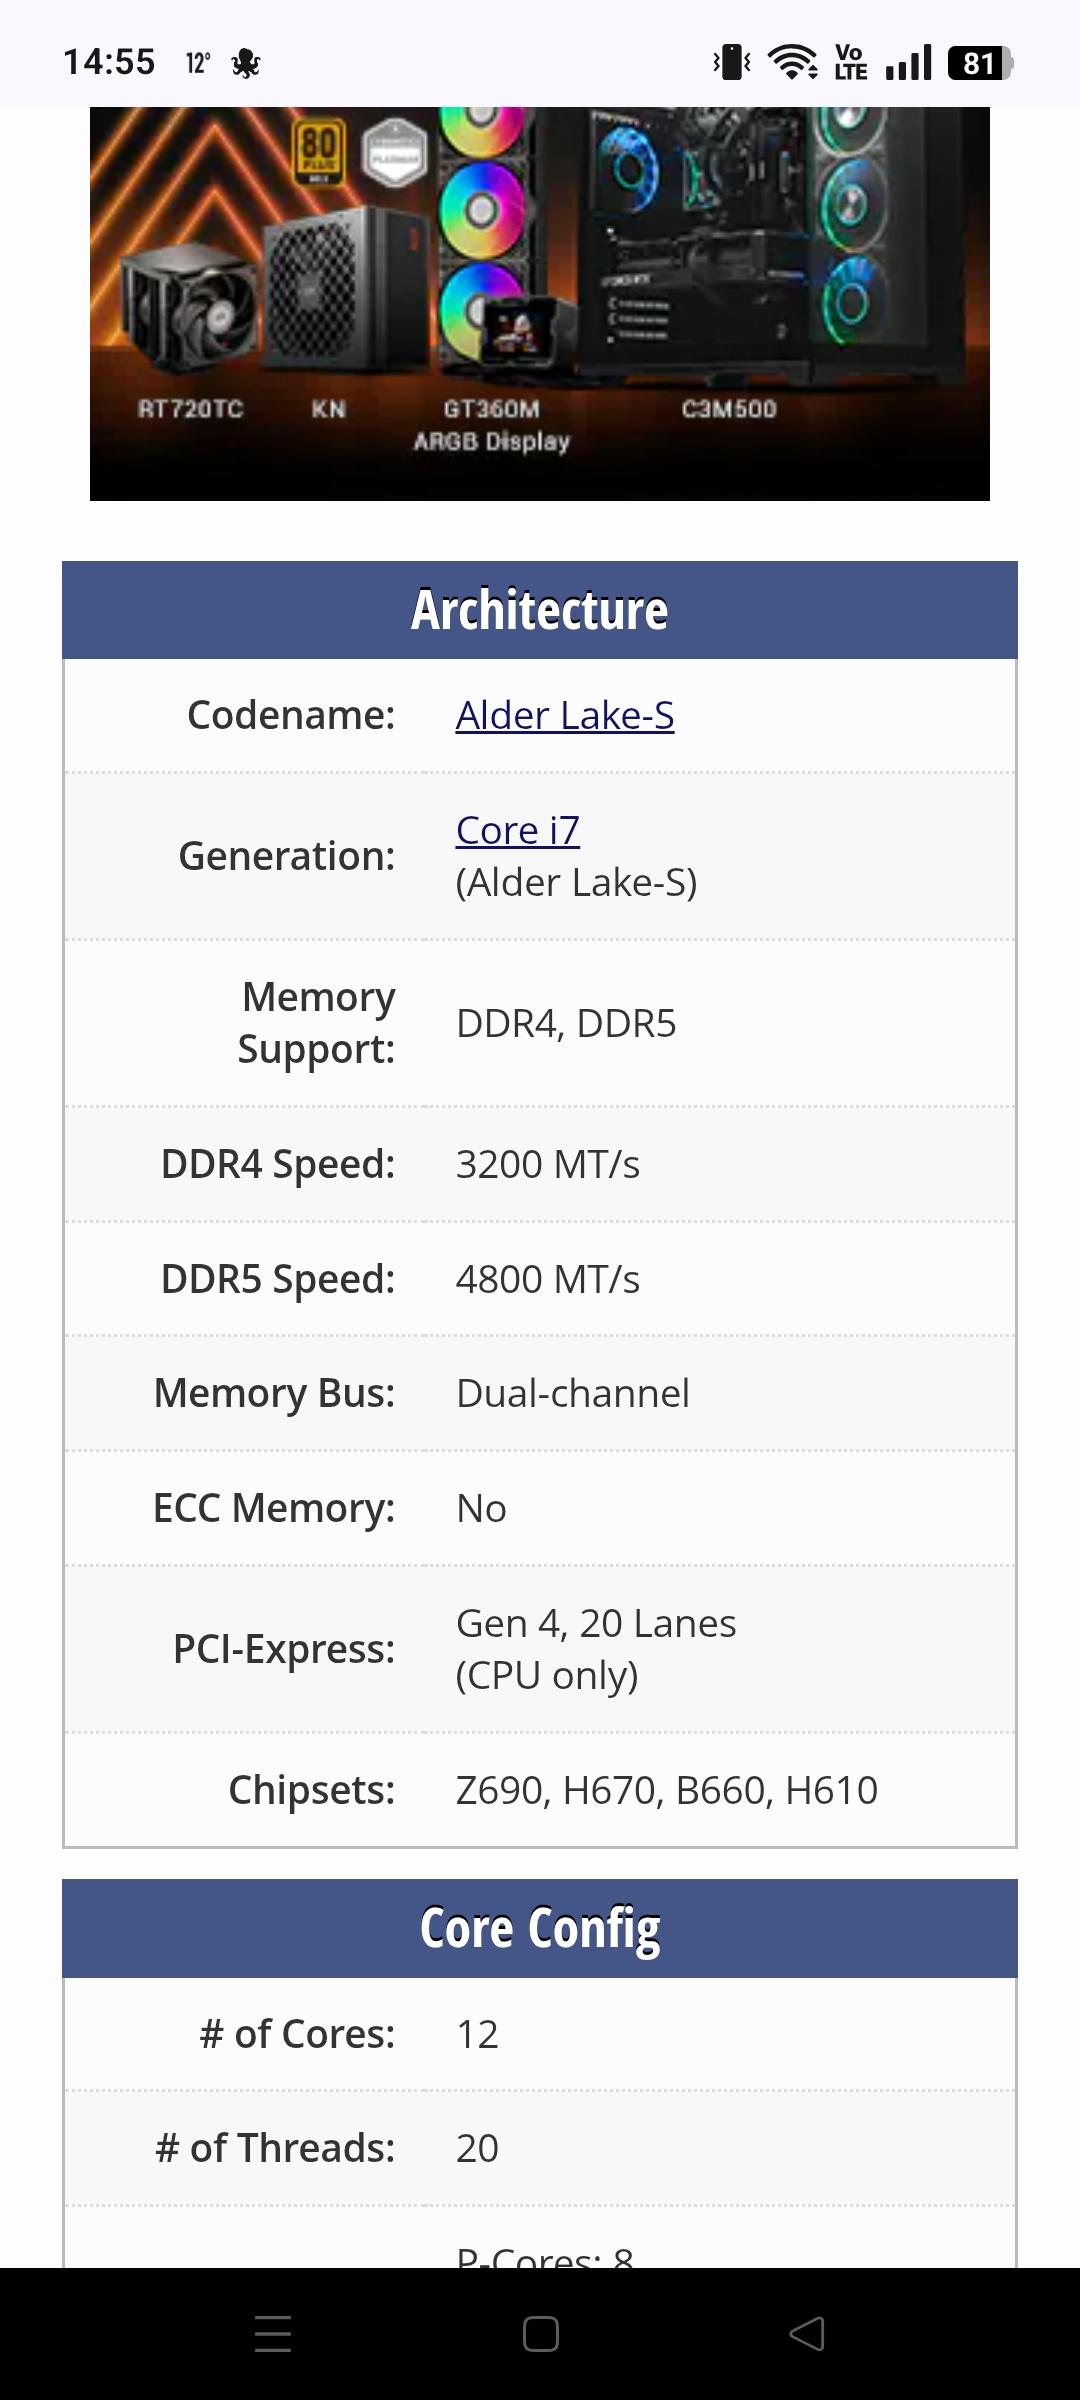
Task: Tap the 4800 MT/s DDR5 speed value
Action: click(547, 1279)
